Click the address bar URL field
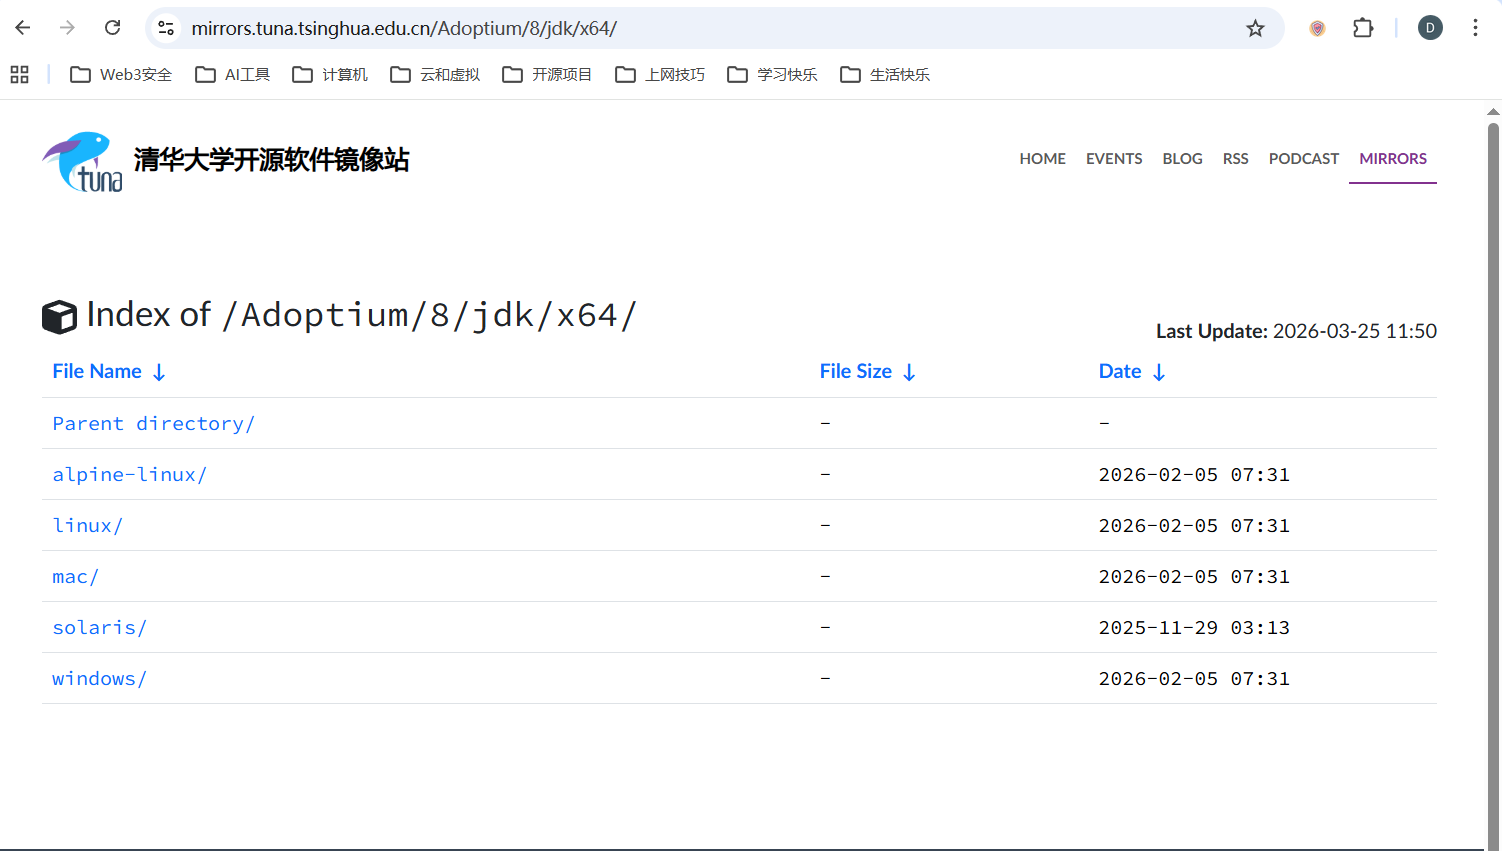Viewport: 1502px width, 851px height. tap(700, 28)
